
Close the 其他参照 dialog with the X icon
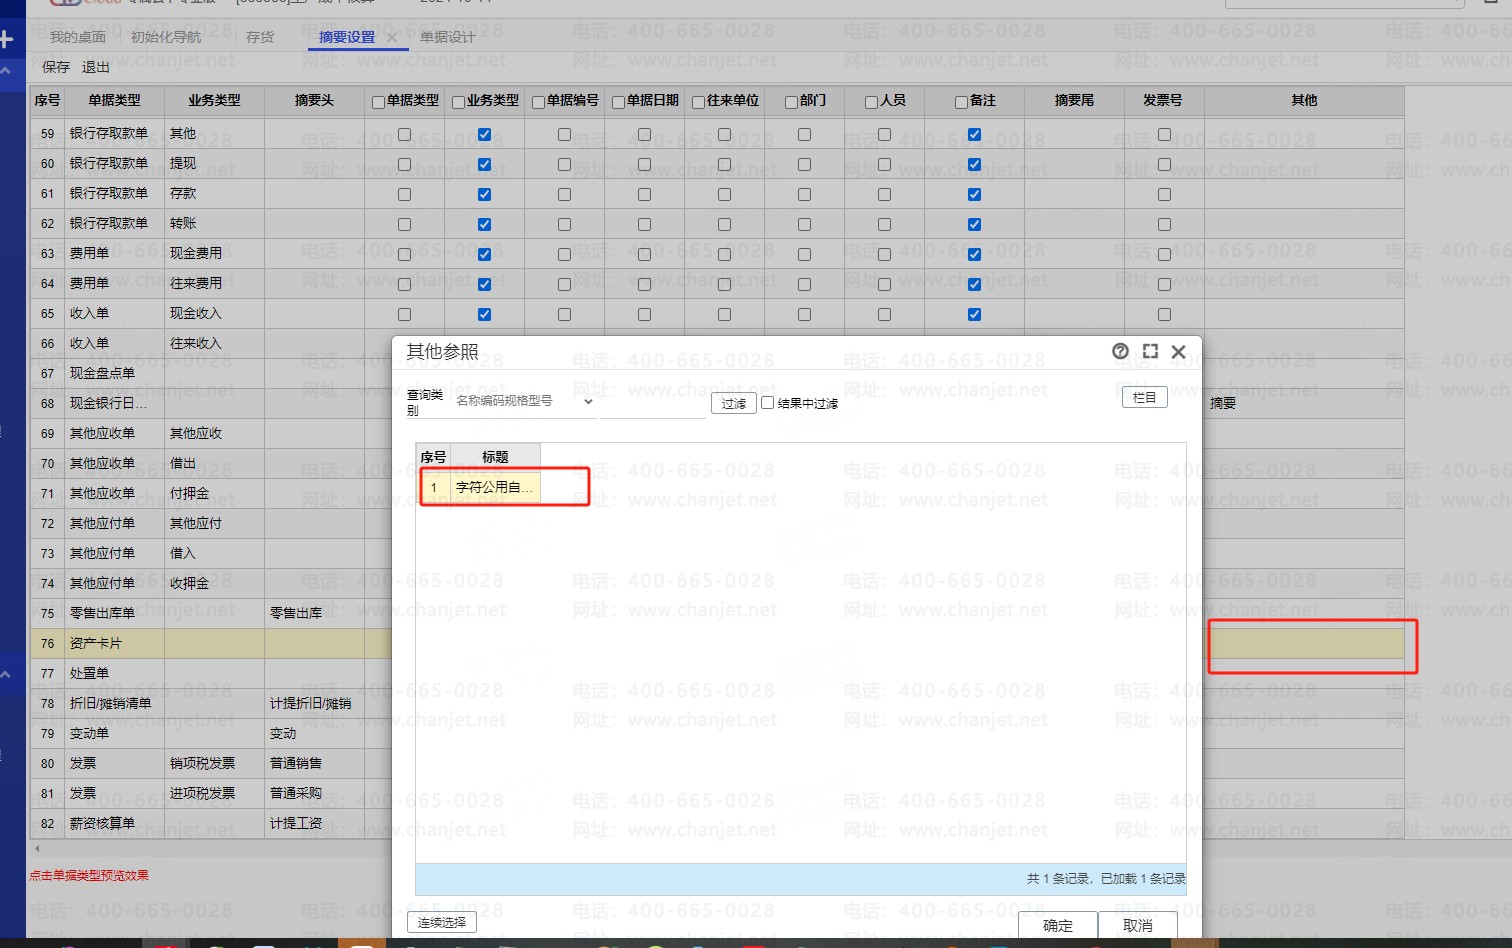pos(1178,351)
